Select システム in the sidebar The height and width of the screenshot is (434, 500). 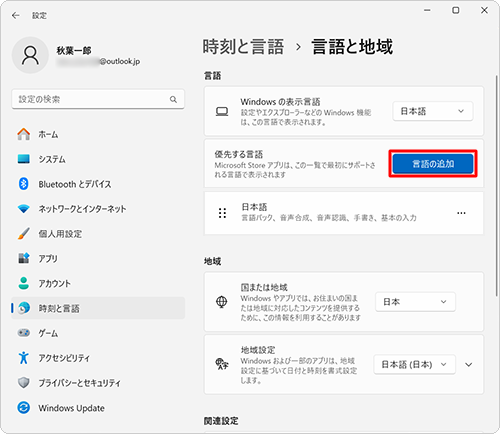[98, 159]
